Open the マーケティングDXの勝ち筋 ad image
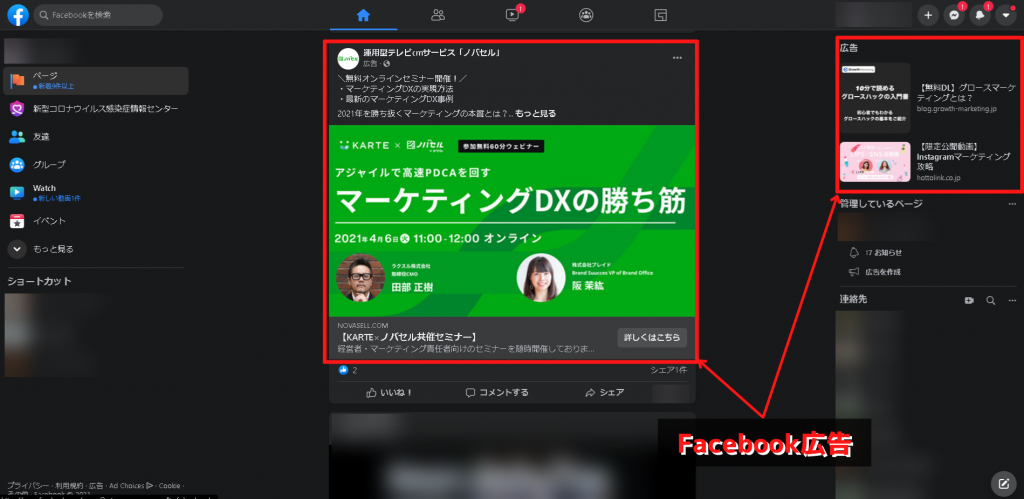 click(512, 221)
